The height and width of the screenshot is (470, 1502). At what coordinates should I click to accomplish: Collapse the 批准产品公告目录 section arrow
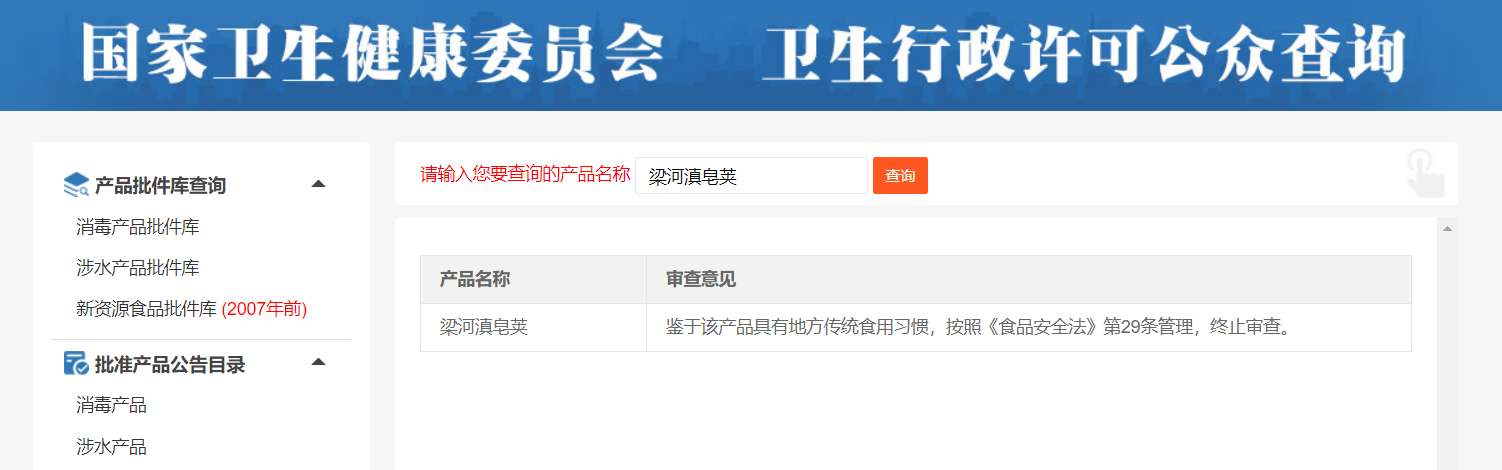pos(318,362)
